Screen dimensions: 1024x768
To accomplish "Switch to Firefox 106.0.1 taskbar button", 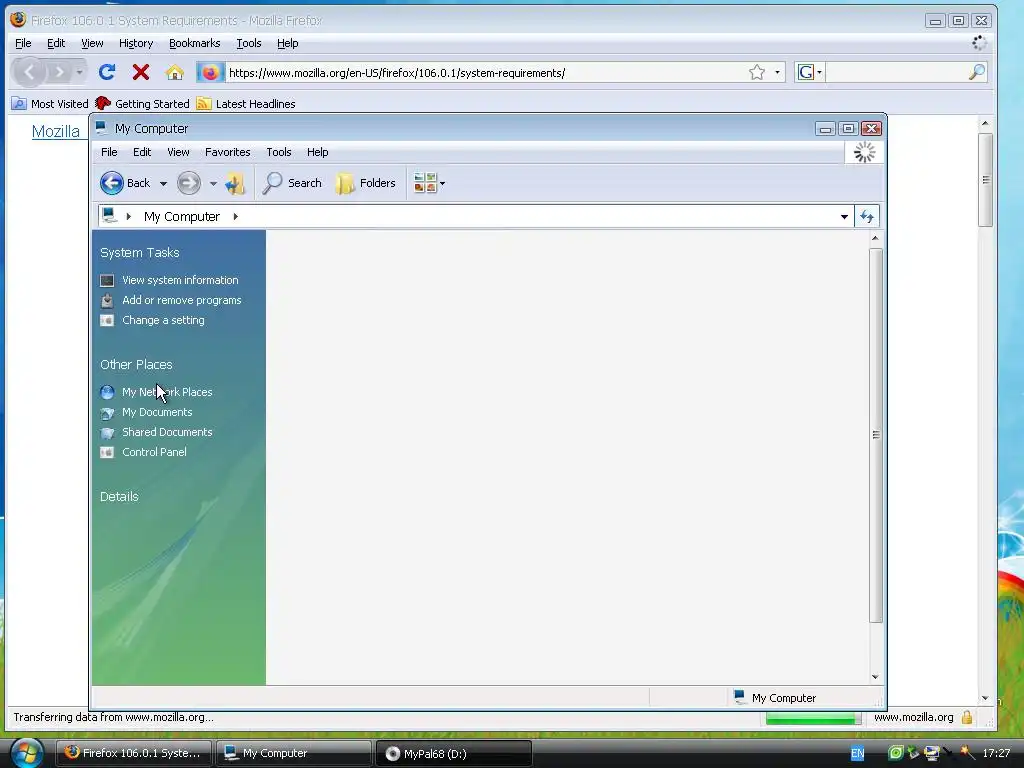I will pos(133,754).
